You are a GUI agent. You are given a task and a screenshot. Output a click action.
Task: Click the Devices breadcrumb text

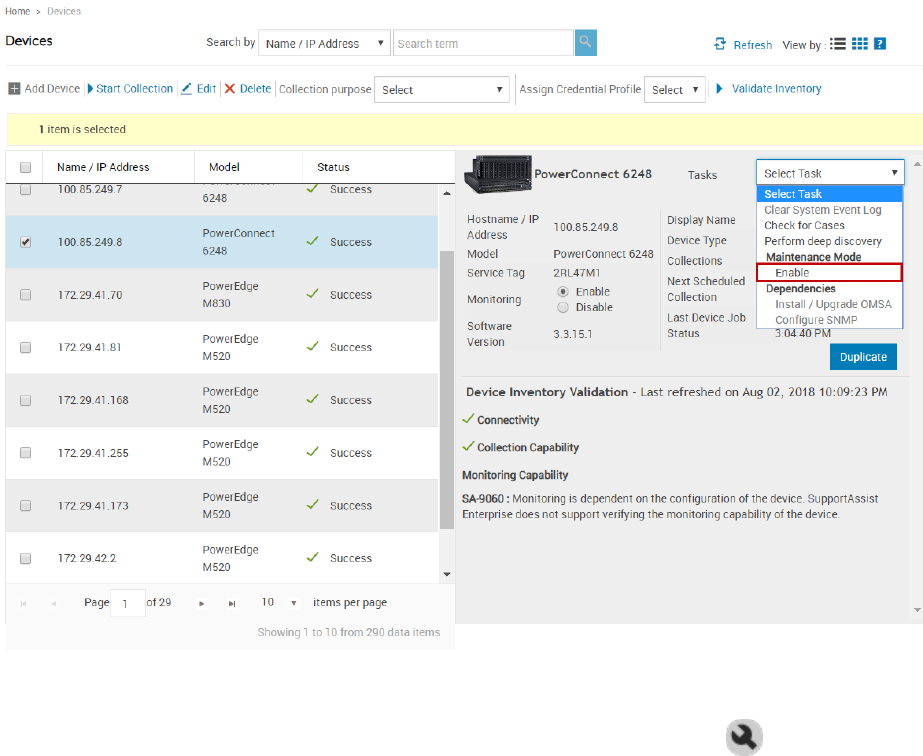pyautogui.click(x=64, y=11)
